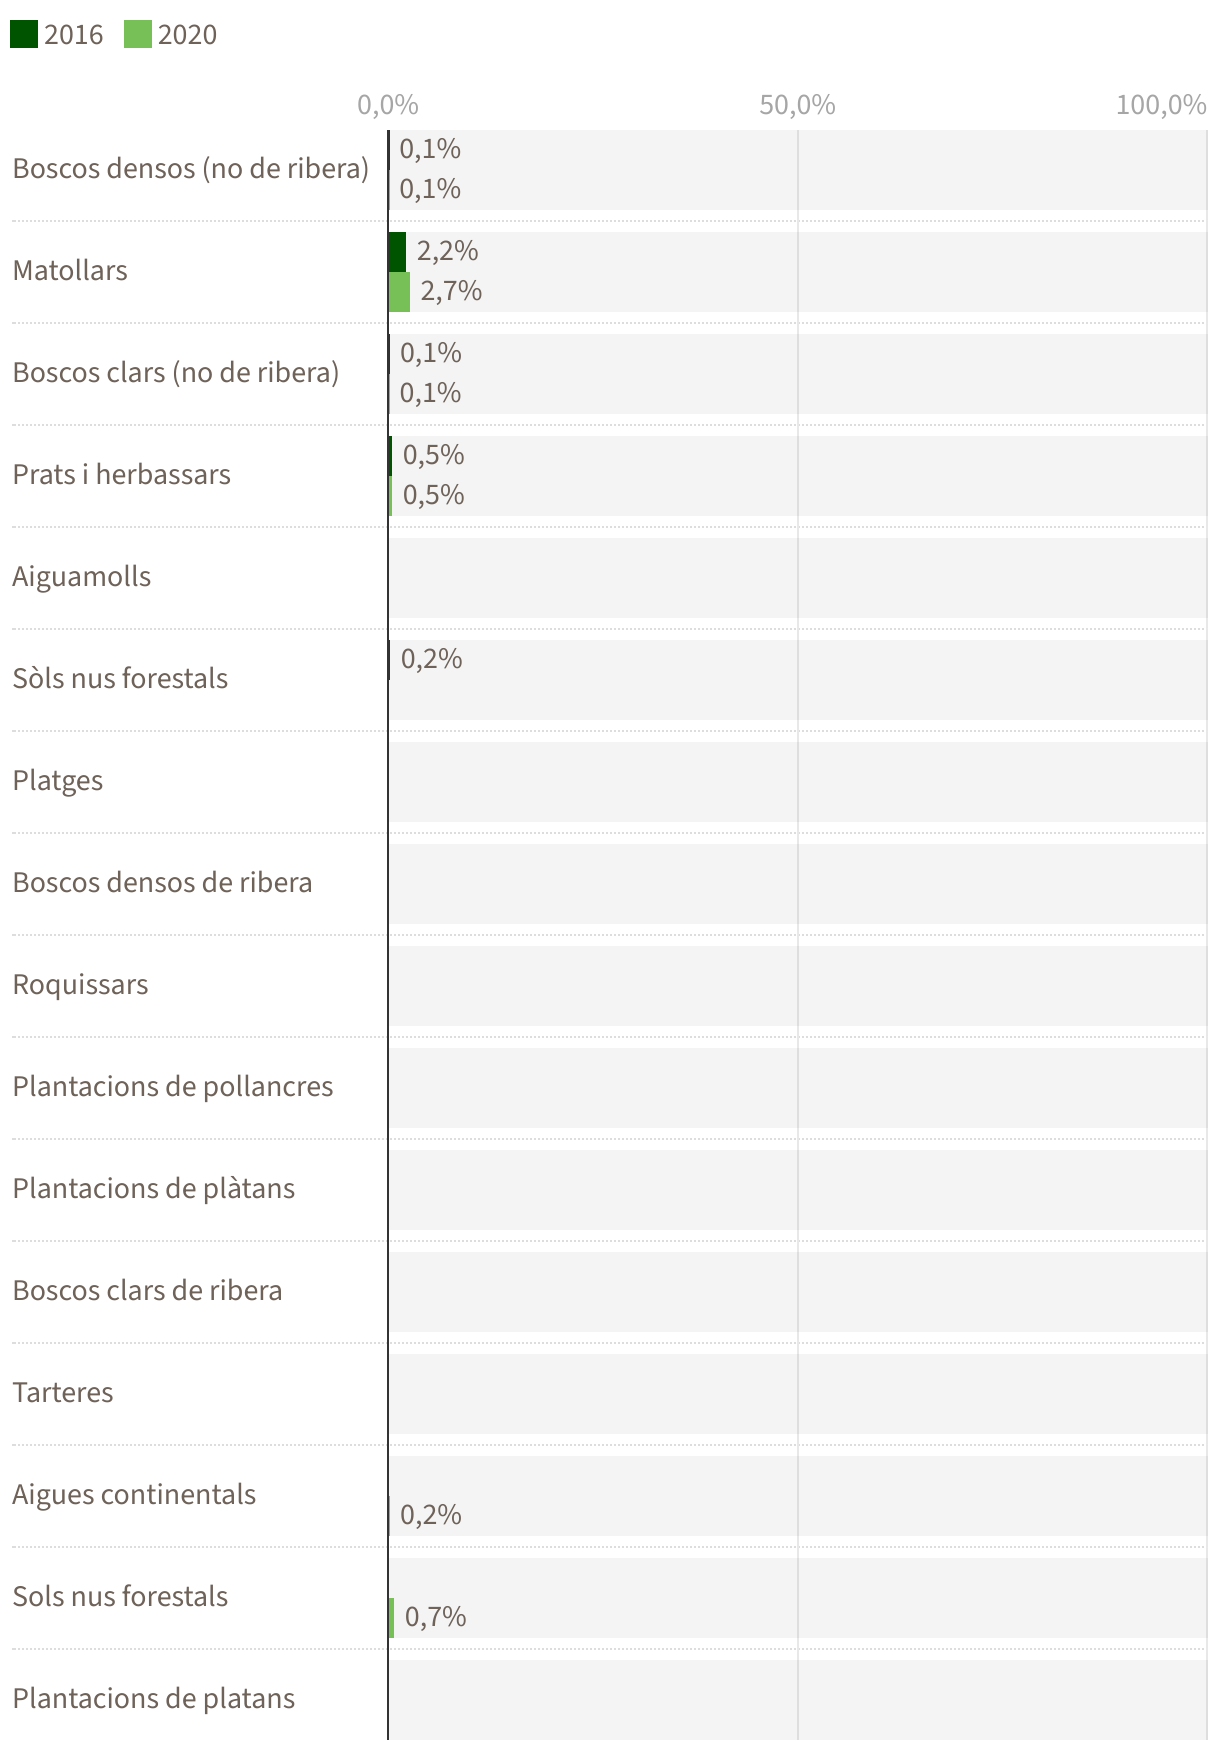This screenshot has height=1750, width=1220.
Task: Click the dark green 2016 legend swatch
Action: [24, 35]
